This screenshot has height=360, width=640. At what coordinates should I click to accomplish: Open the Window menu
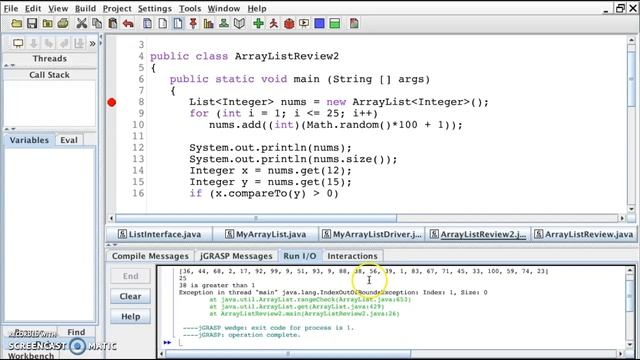pos(224,8)
